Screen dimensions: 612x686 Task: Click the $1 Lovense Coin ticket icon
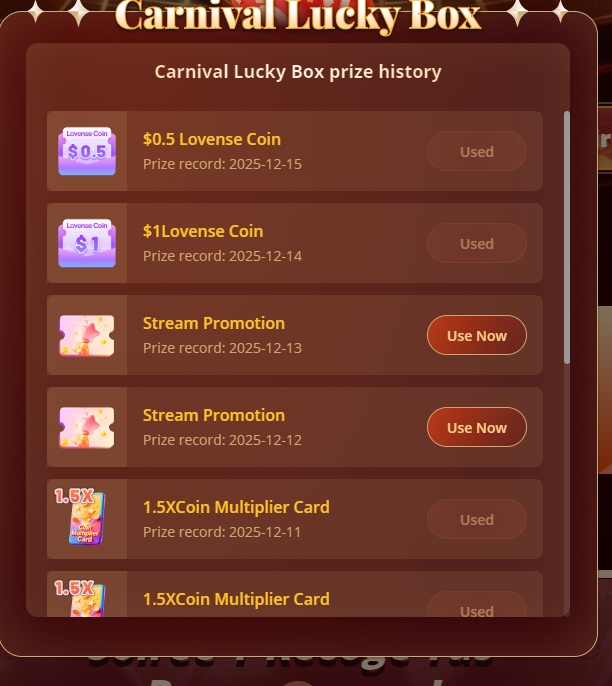[x=87, y=243]
